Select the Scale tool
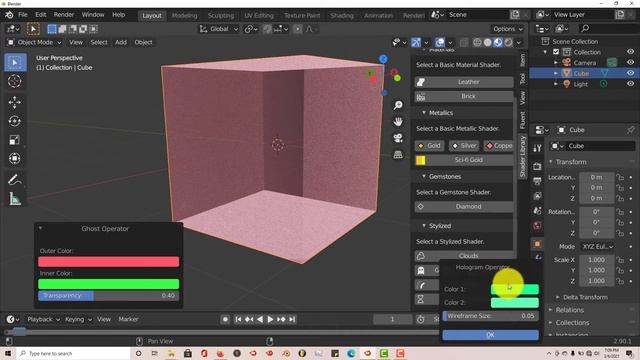The height and width of the screenshot is (360, 640). coord(15,140)
